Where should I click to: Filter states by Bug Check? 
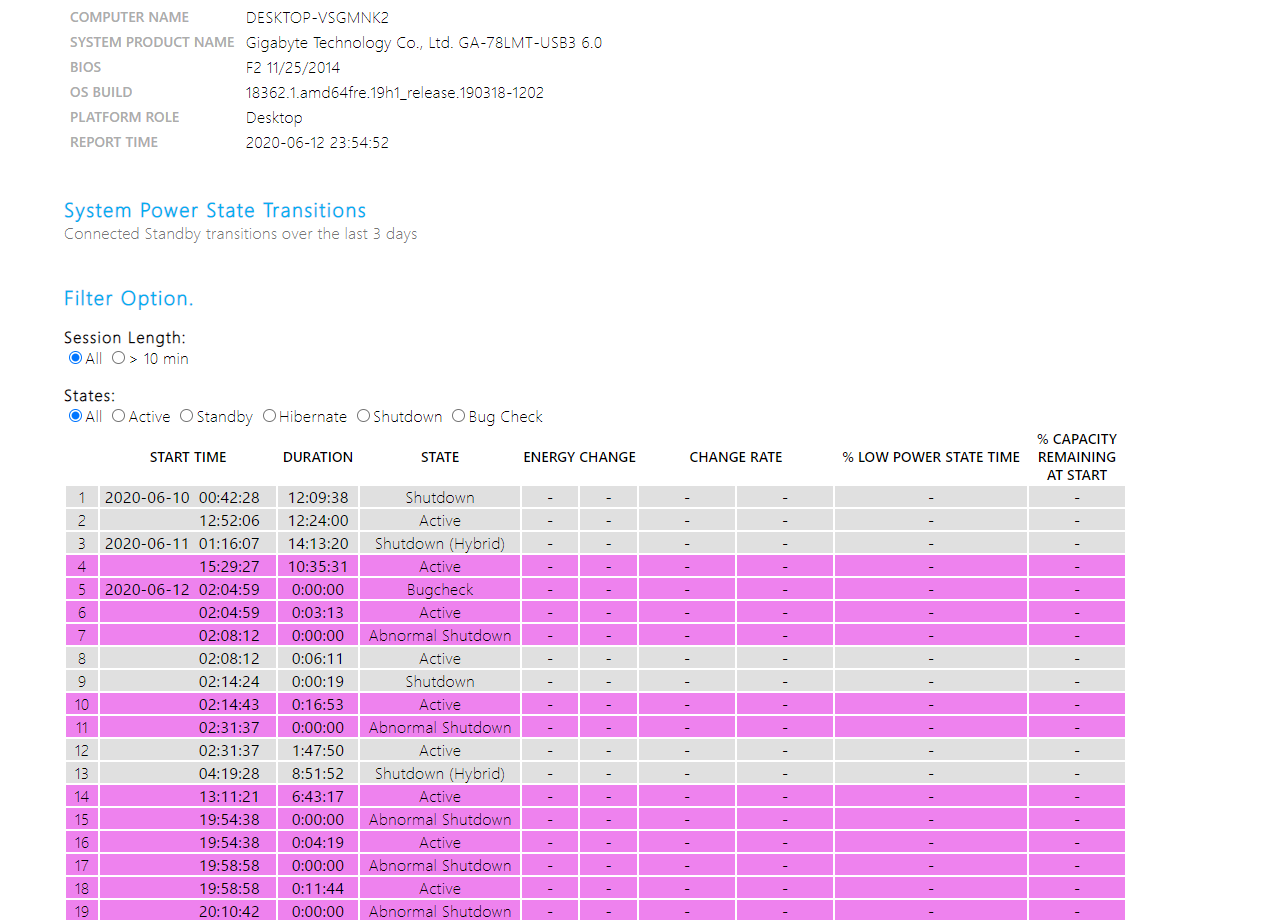coord(458,416)
